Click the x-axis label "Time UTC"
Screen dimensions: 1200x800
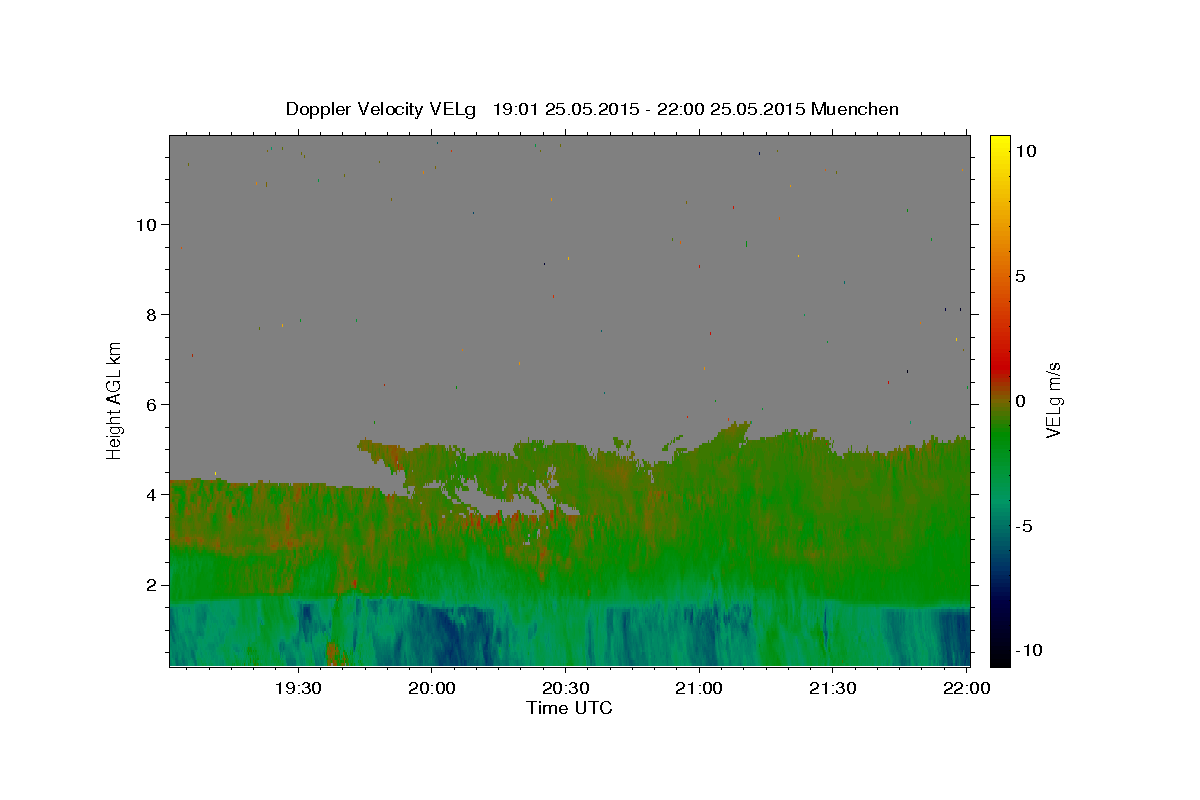tap(569, 708)
